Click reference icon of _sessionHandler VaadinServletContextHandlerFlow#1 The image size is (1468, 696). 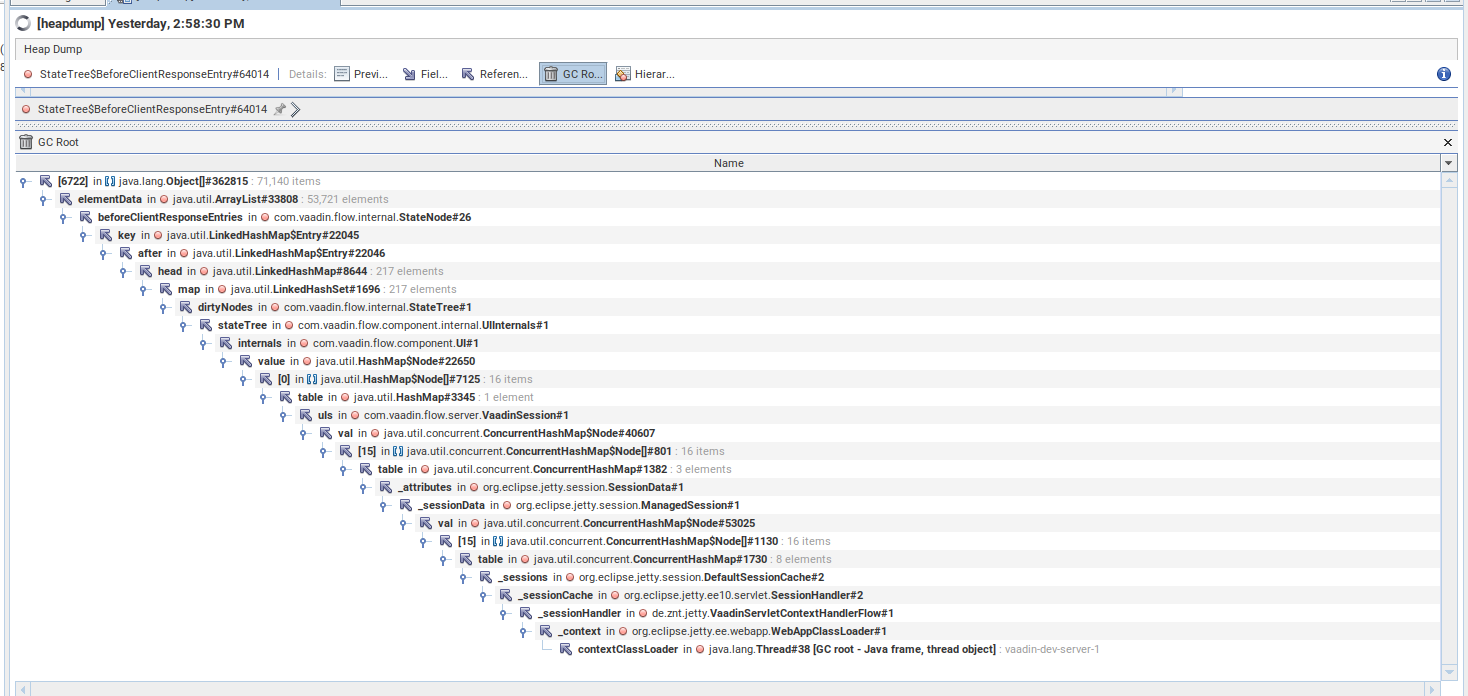coord(526,613)
